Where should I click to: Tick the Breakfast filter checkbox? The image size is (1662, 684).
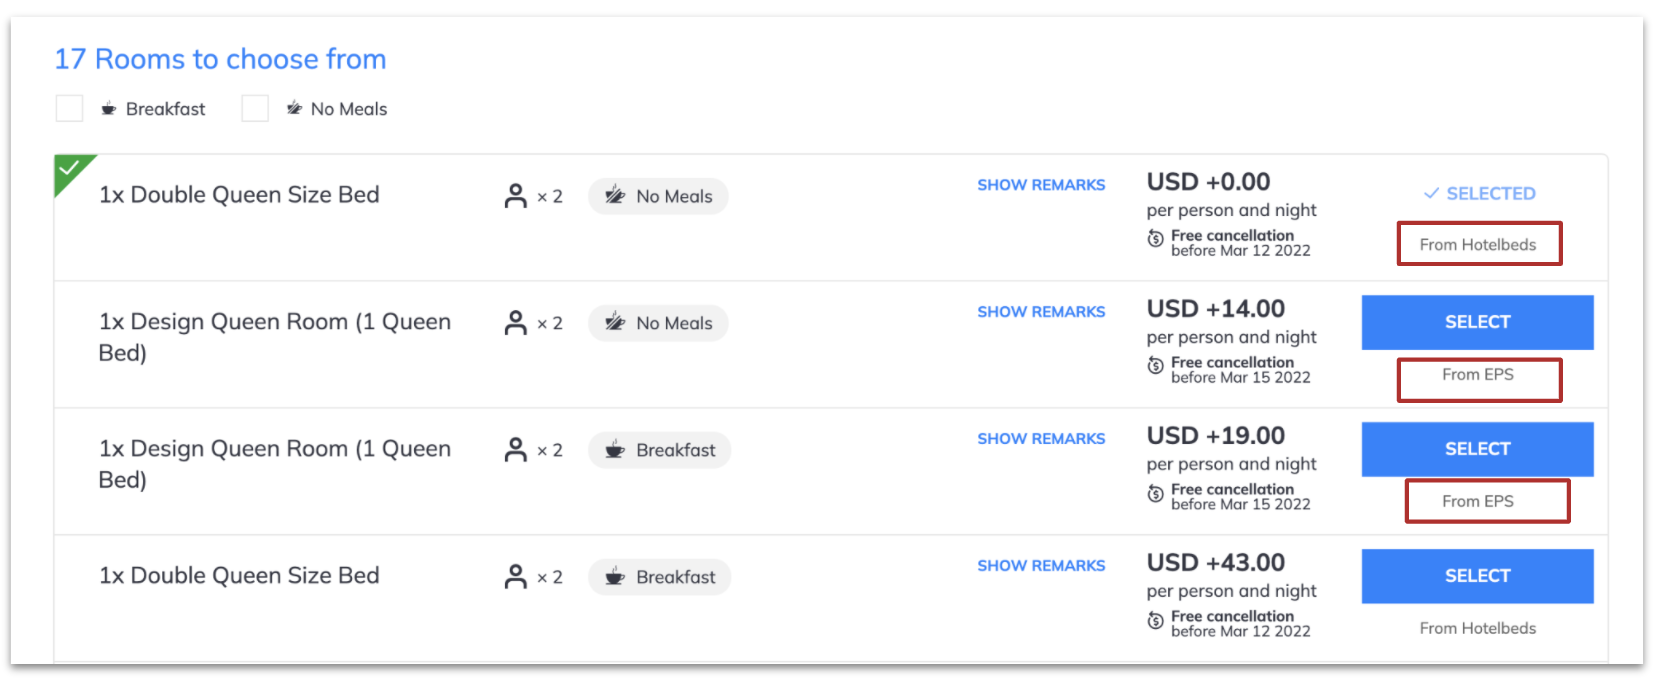pyautogui.click(x=69, y=108)
